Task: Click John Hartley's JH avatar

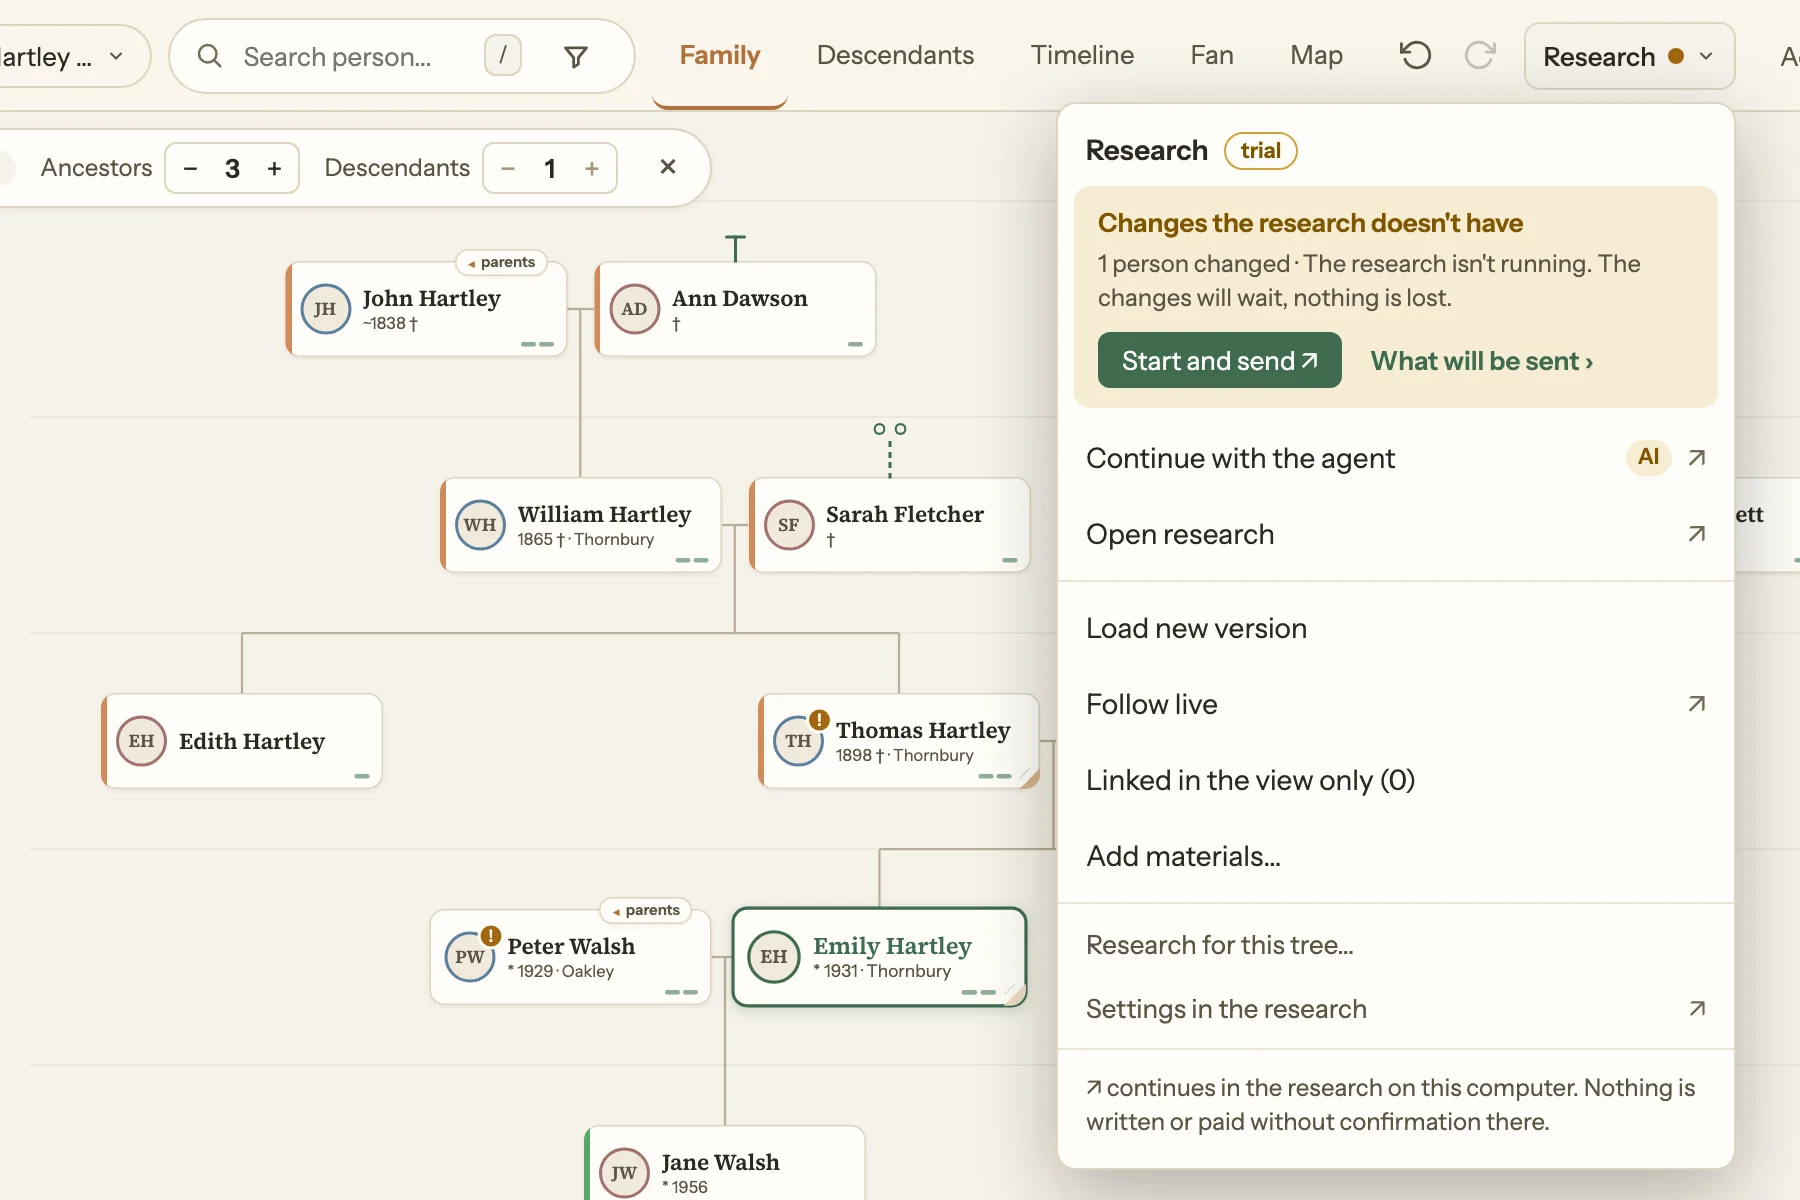Action: 325,309
